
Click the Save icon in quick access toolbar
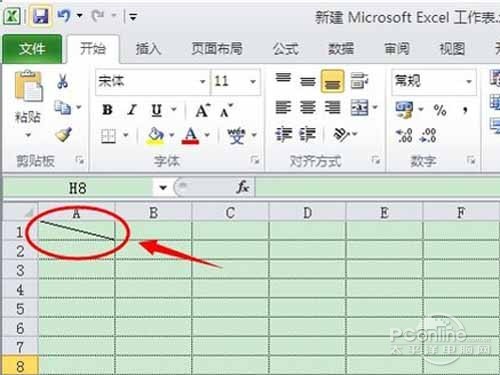click(x=41, y=16)
